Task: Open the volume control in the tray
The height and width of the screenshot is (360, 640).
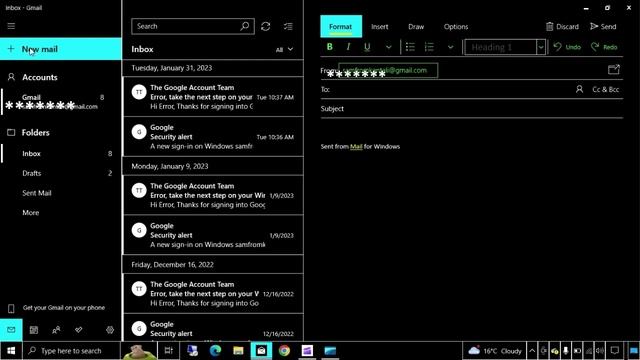Action: point(600,351)
